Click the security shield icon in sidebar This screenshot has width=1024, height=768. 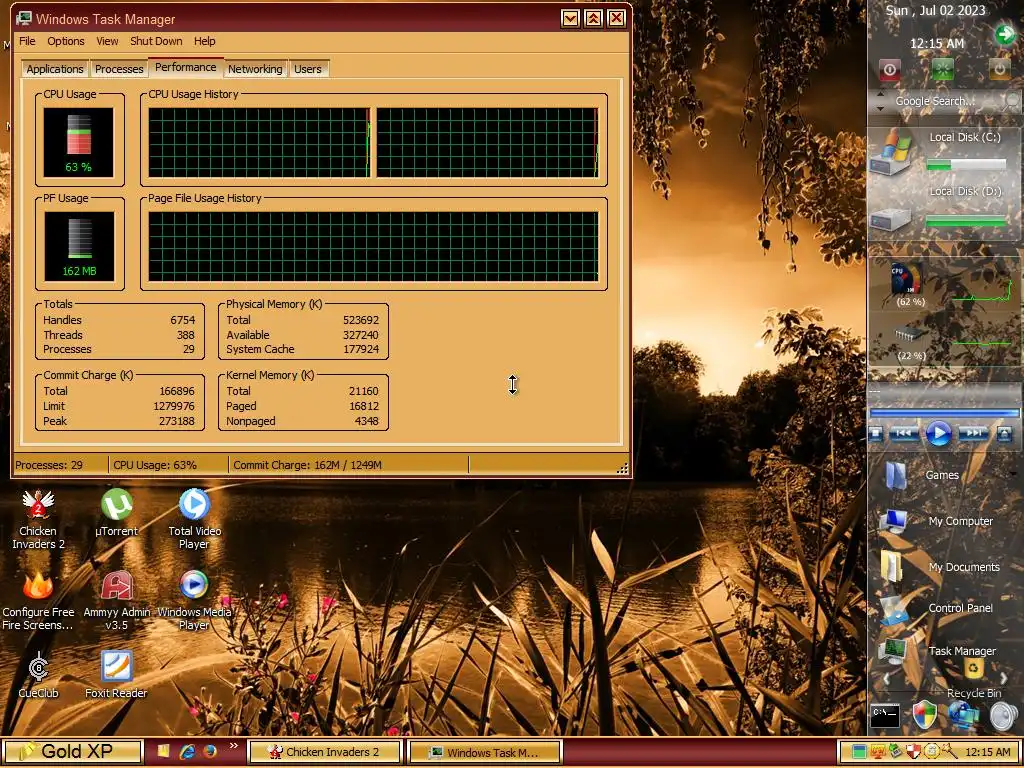925,716
